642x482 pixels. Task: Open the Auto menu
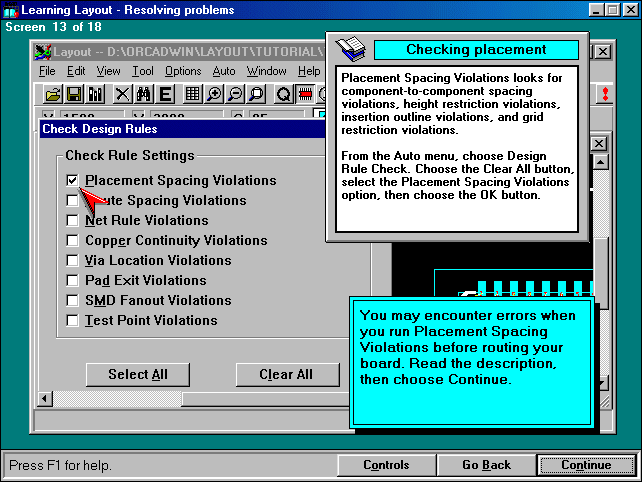[224, 71]
